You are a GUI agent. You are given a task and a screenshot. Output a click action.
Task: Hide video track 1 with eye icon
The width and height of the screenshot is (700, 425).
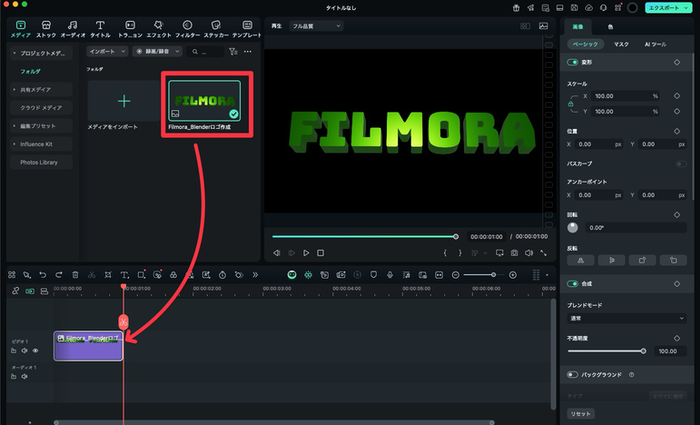(35, 351)
